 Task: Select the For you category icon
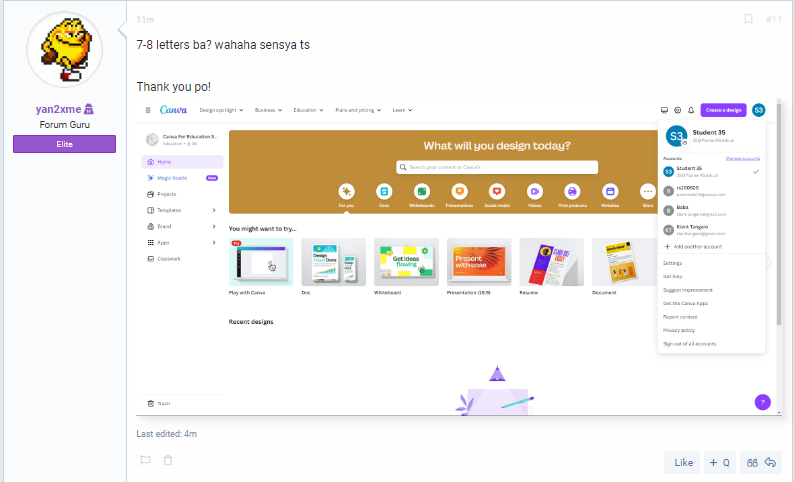point(346,191)
